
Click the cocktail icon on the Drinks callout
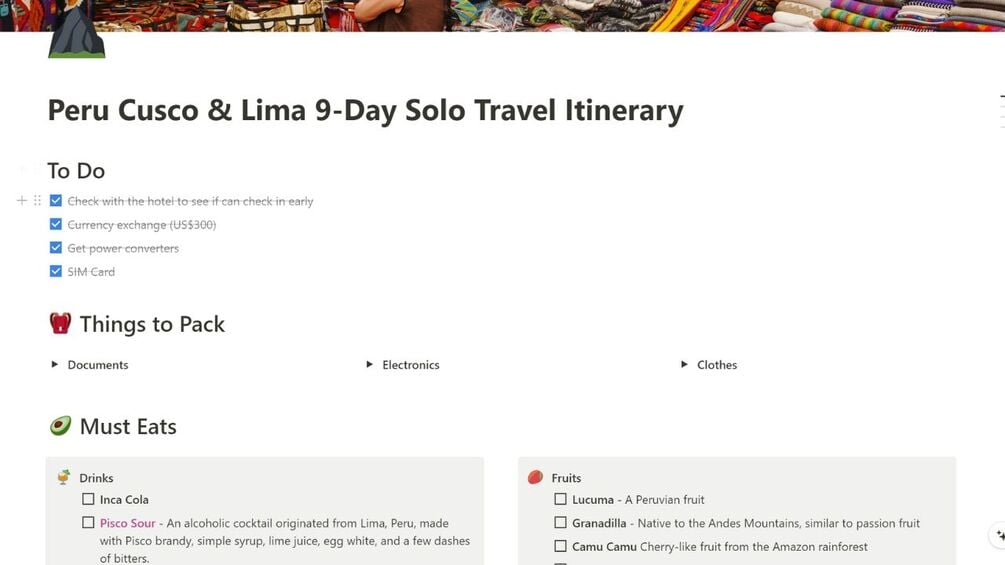pos(64,478)
